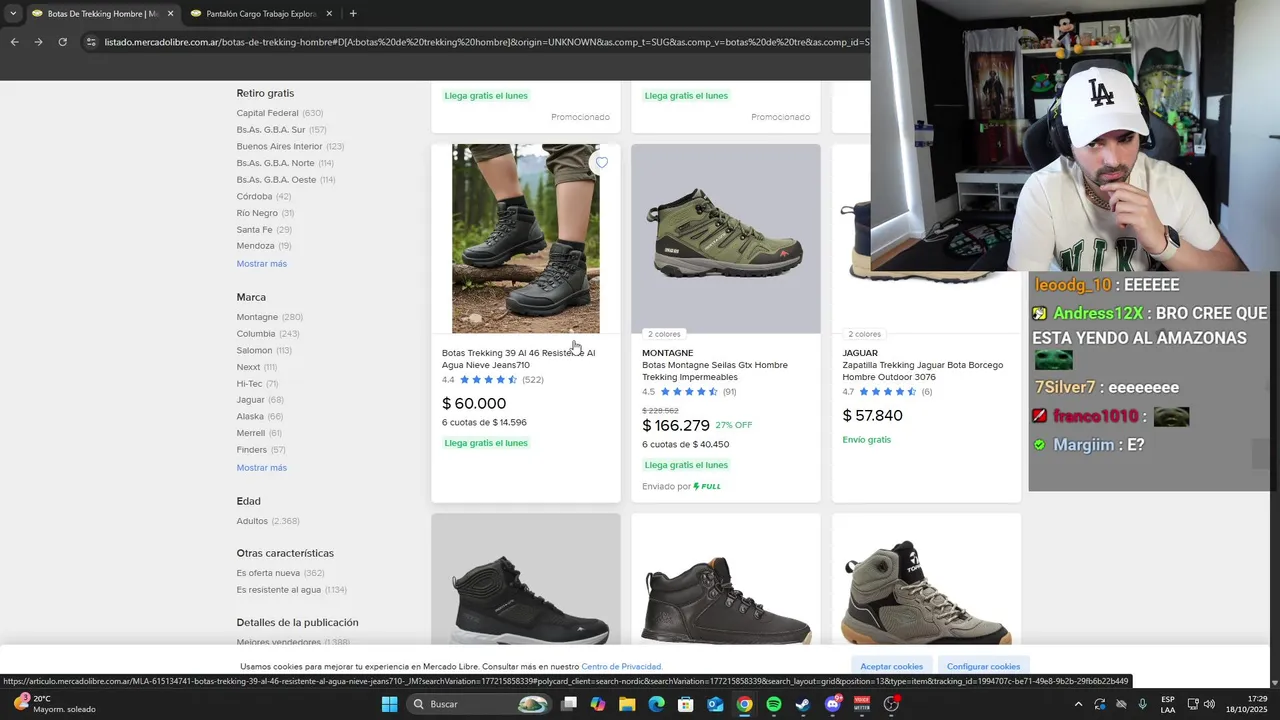
Task: Go back using browser back arrow
Action: pyautogui.click(x=14, y=42)
